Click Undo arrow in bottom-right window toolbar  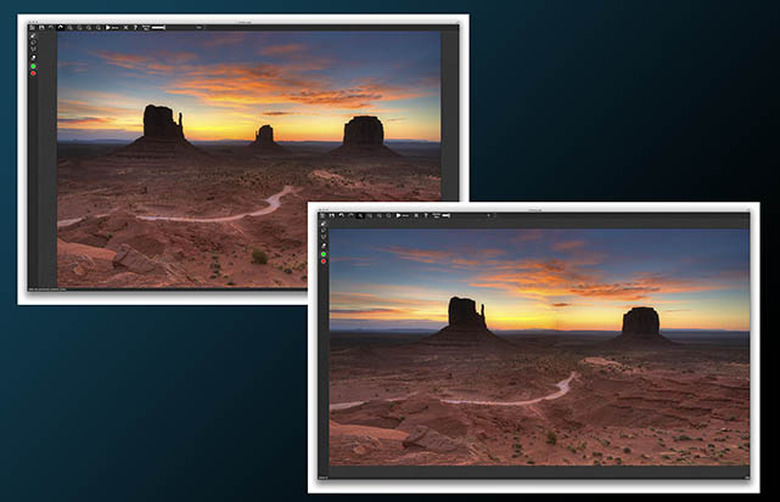341,215
